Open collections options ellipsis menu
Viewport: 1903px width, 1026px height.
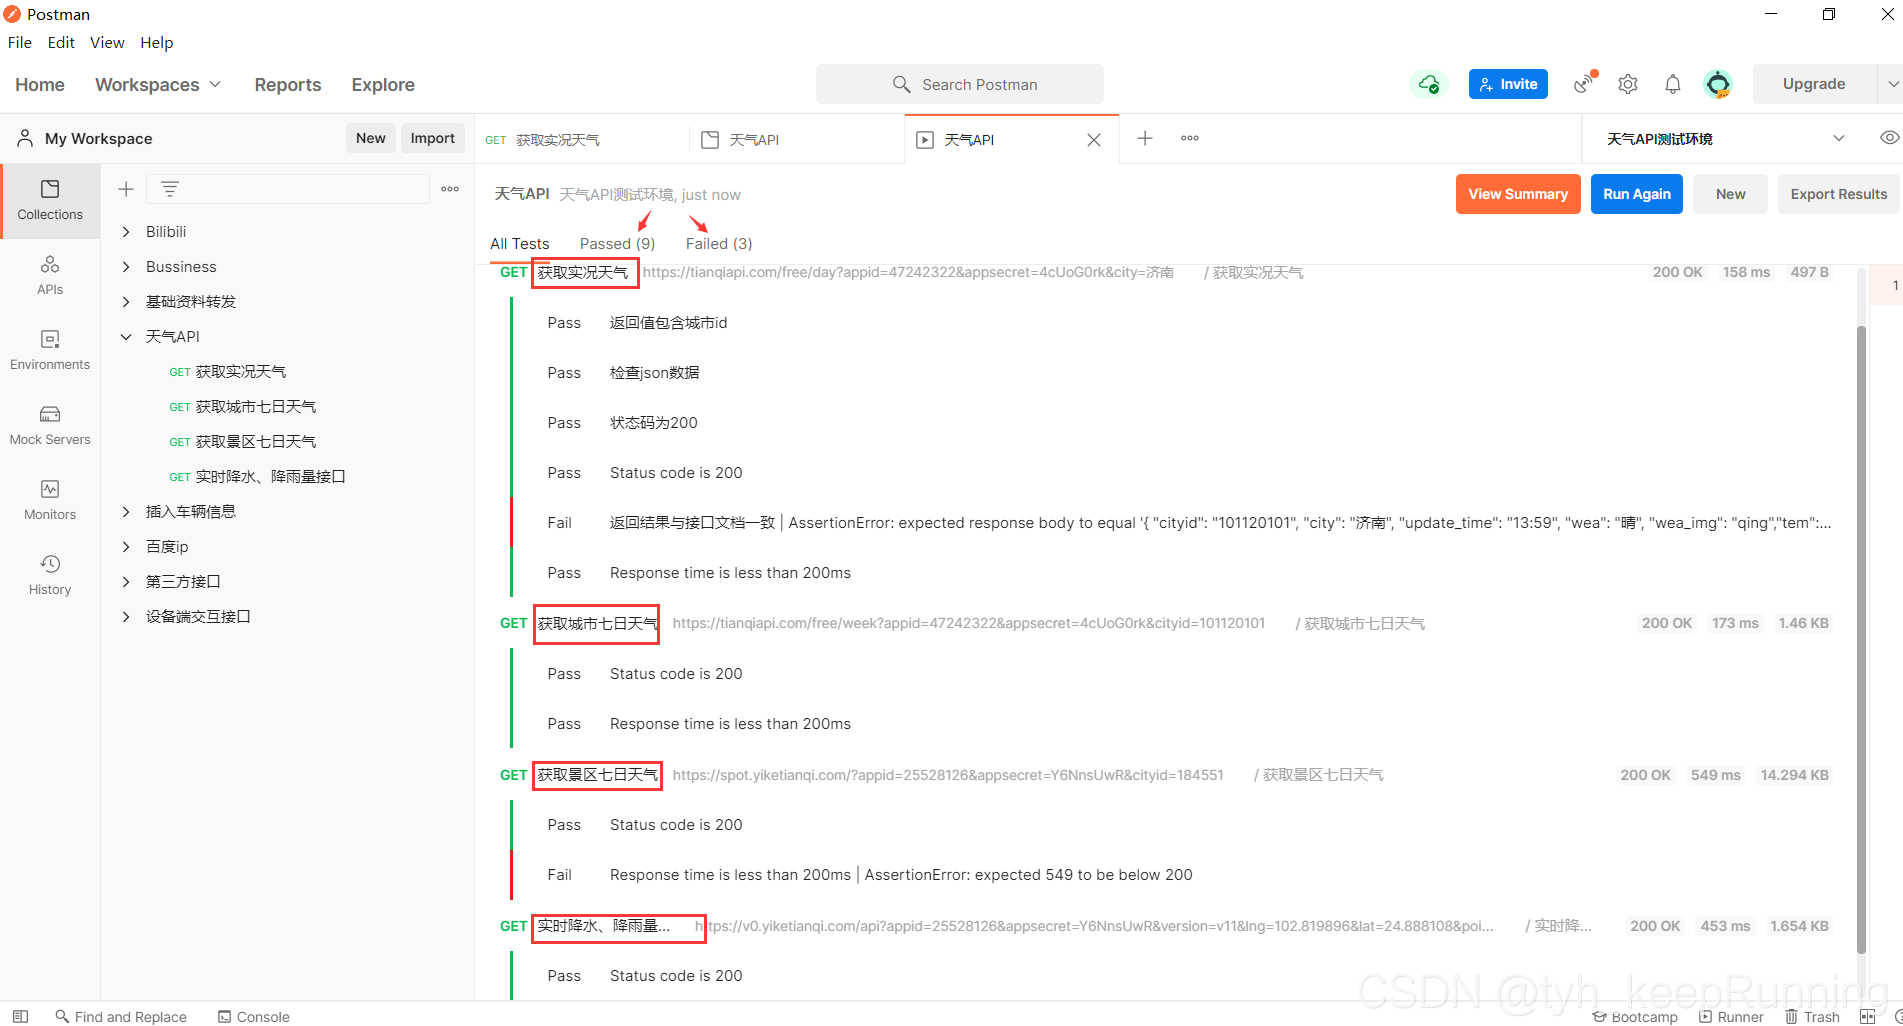(450, 189)
